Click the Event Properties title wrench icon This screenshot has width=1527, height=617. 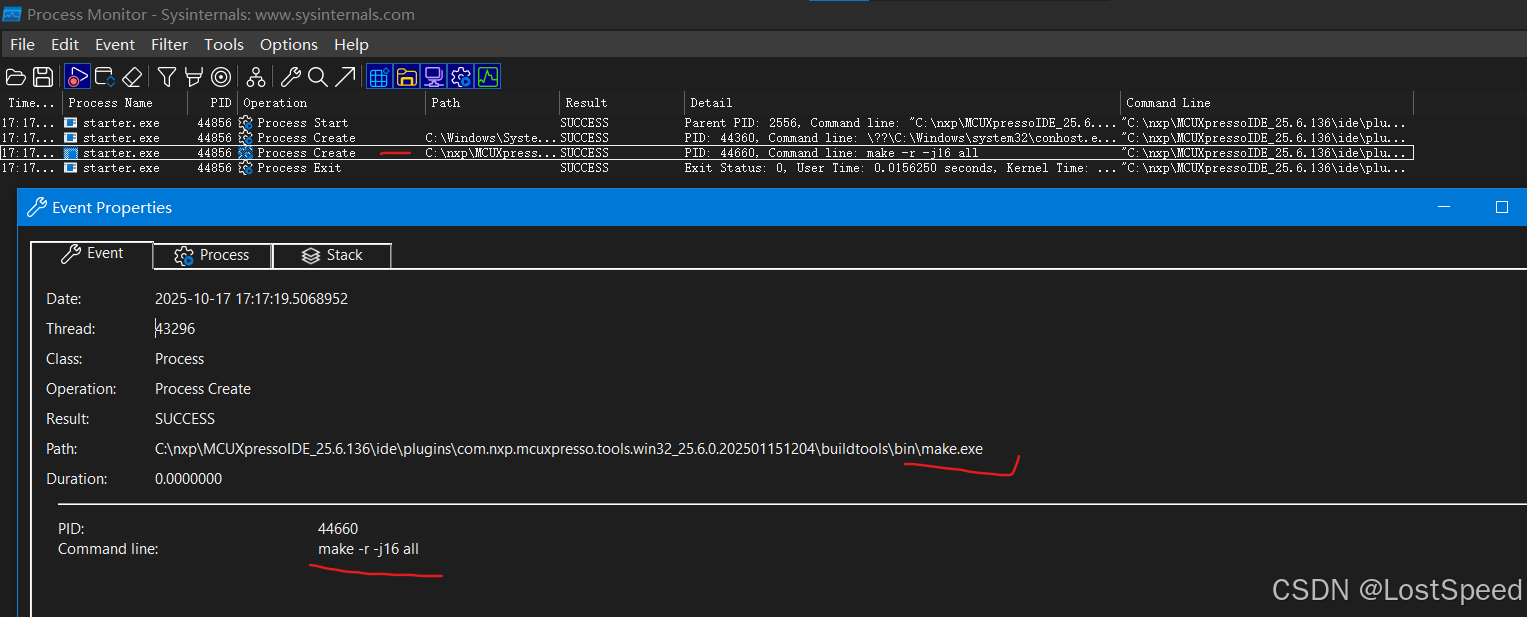37,207
